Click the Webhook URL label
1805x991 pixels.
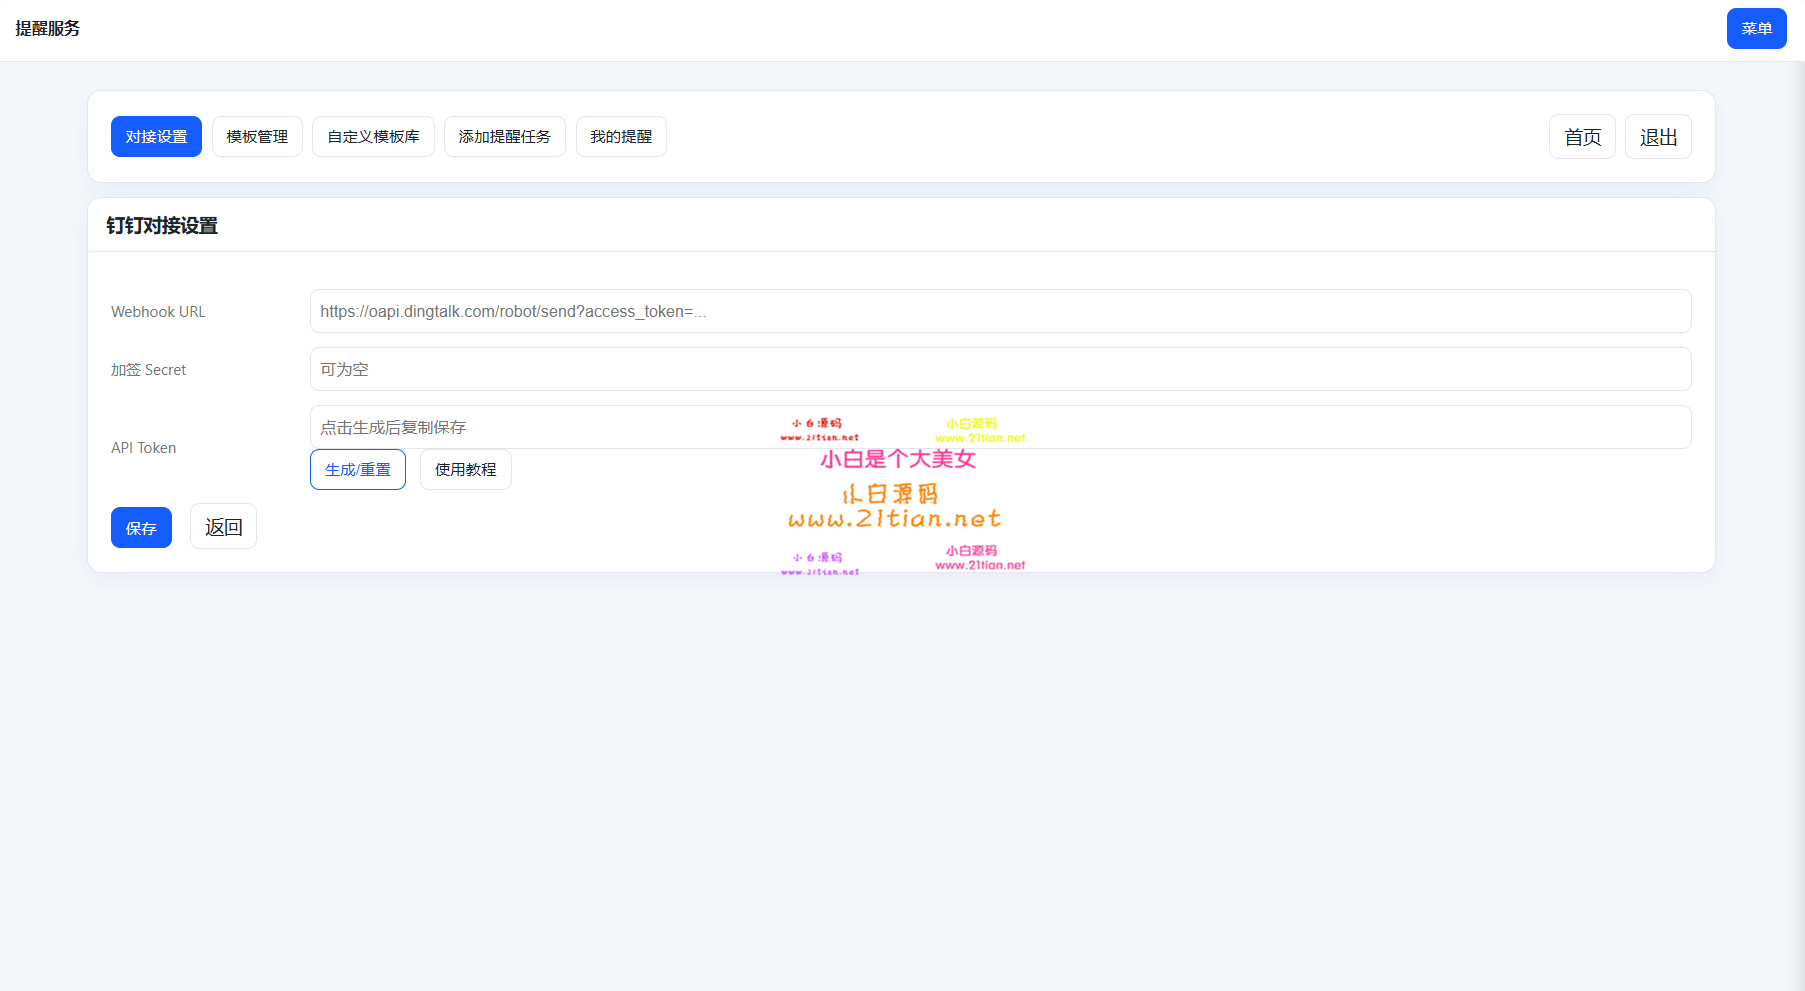(158, 312)
